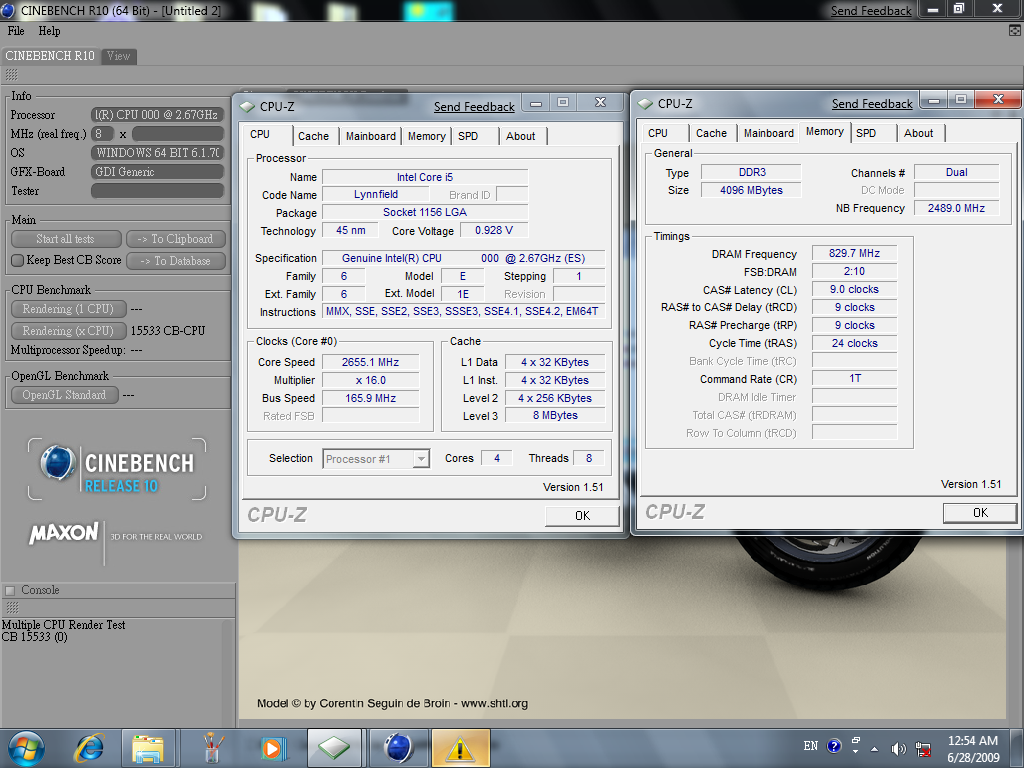
Task: Click the "2655.1 MHz" core speed value
Action: point(370,362)
